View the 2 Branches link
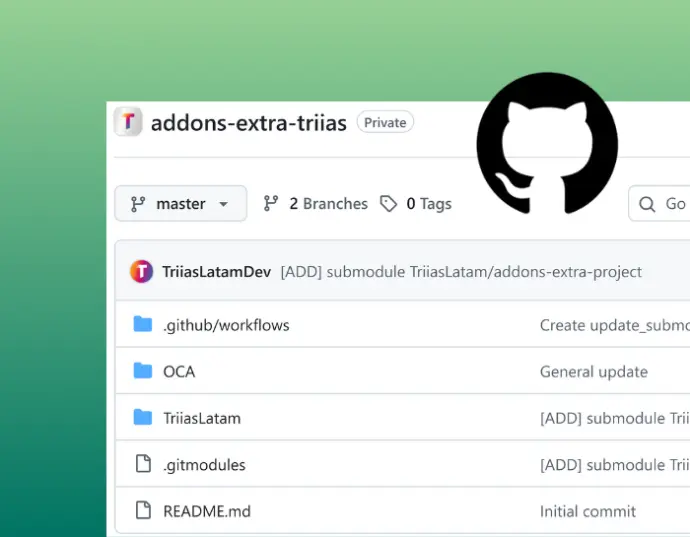The height and width of the screenshot is (537, 690). click(x=328, y=204)
